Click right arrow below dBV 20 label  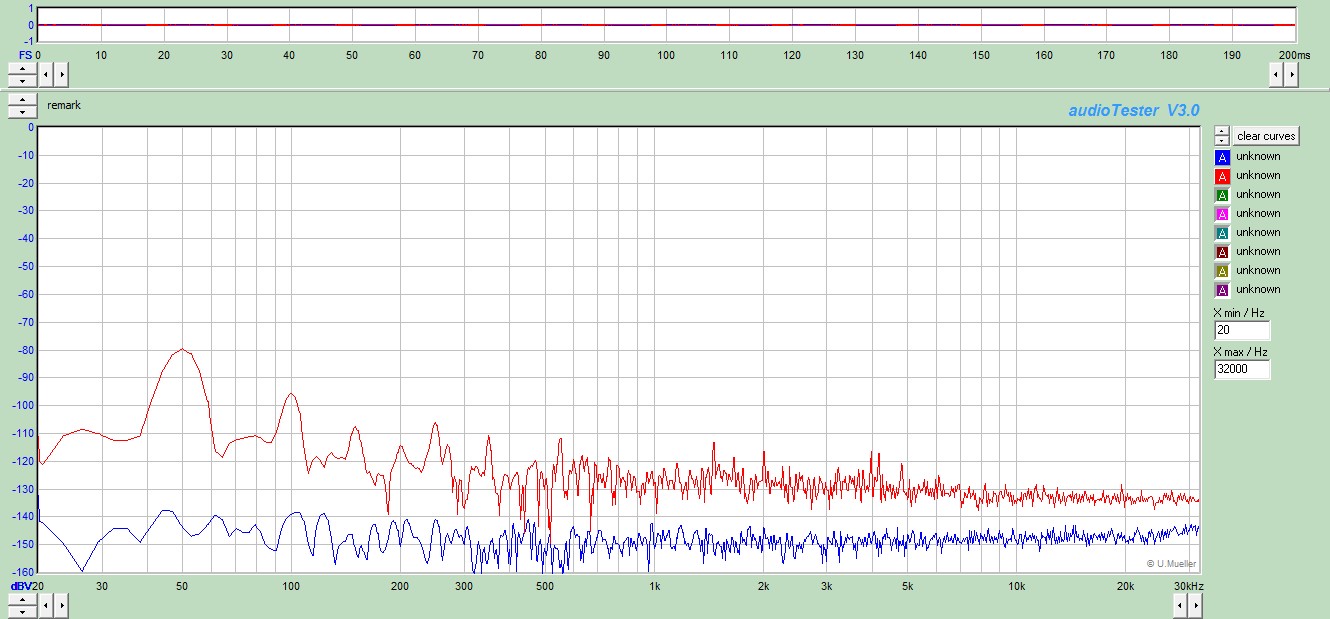click(61, 605)
